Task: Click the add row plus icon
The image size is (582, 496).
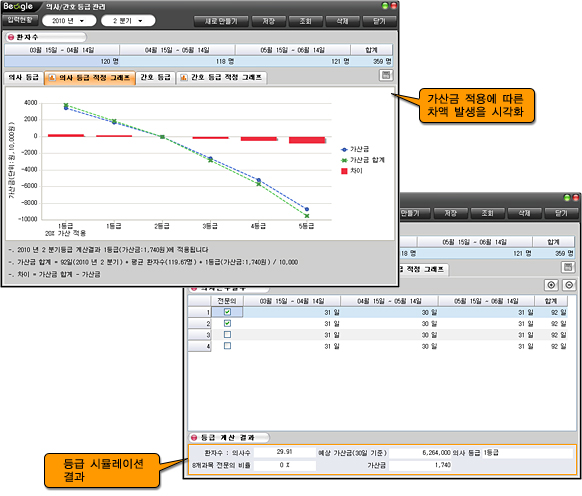Action: [551, 285]
